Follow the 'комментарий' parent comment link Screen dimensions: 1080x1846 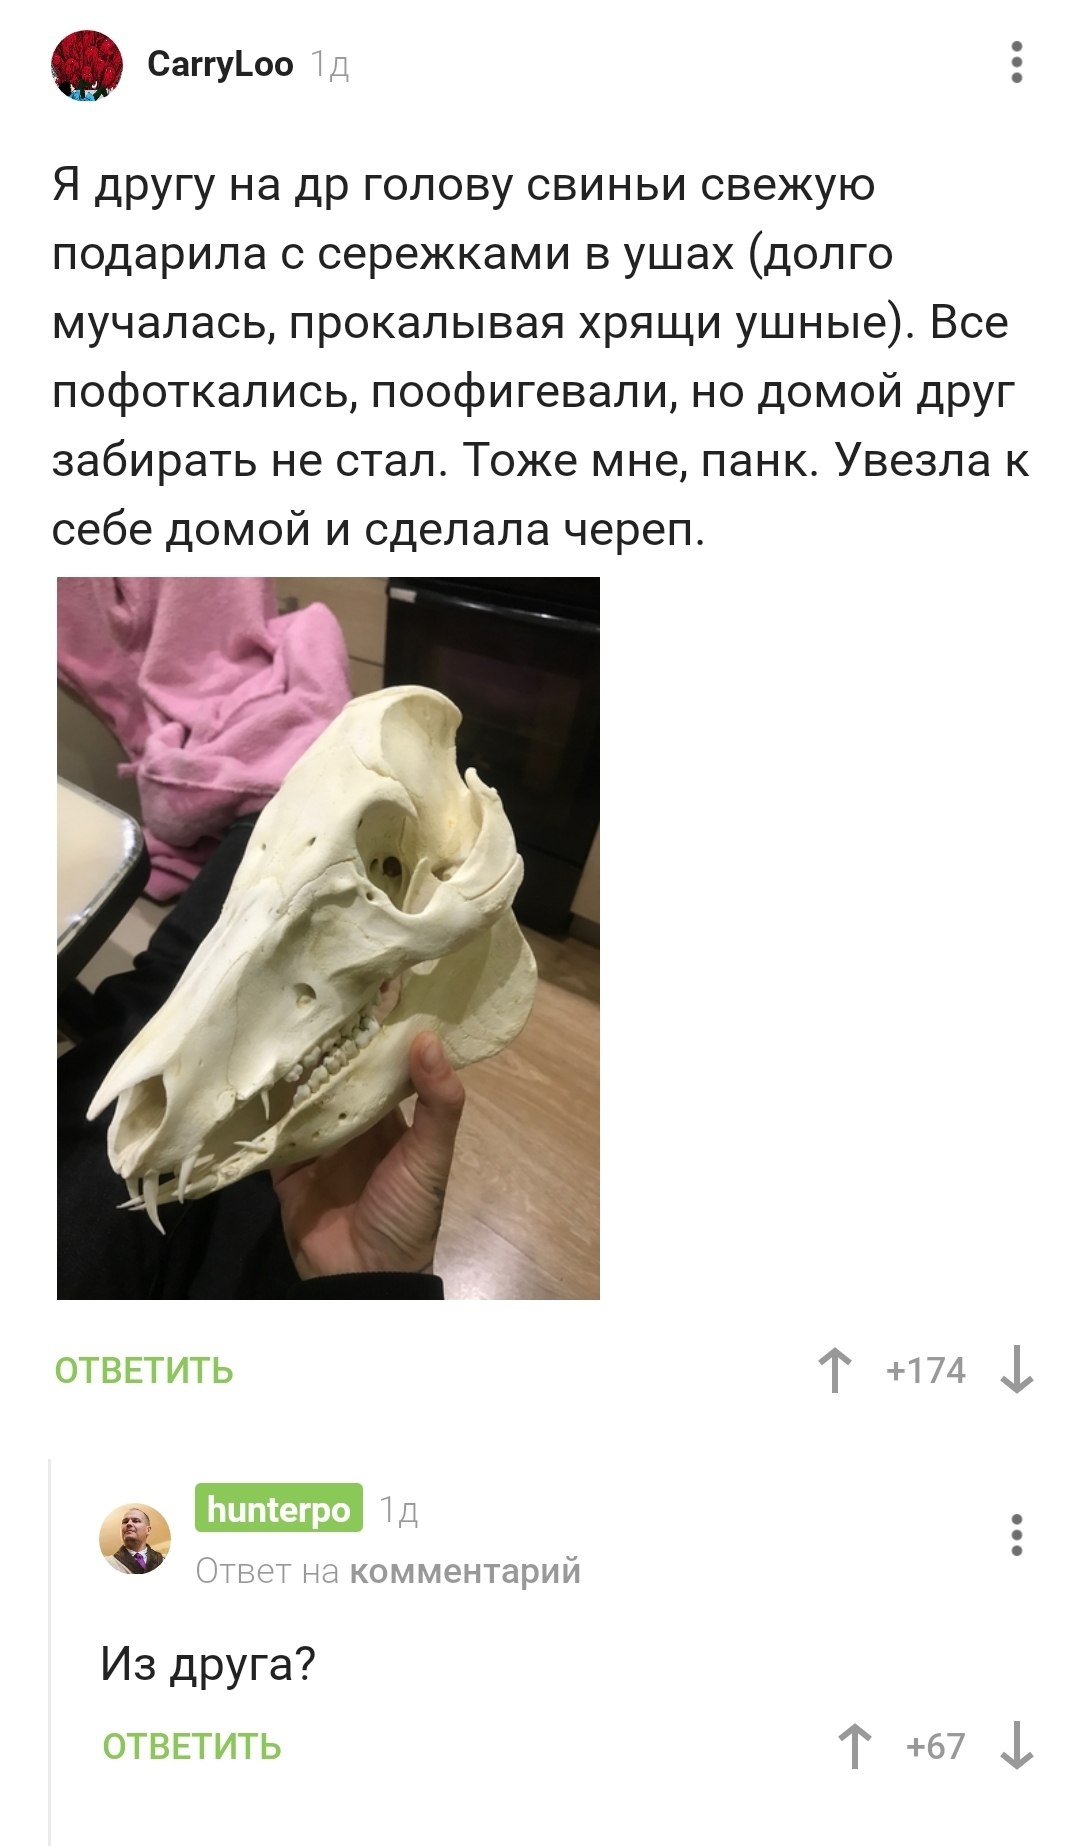pyautogui.click(x=465, y=1571)
